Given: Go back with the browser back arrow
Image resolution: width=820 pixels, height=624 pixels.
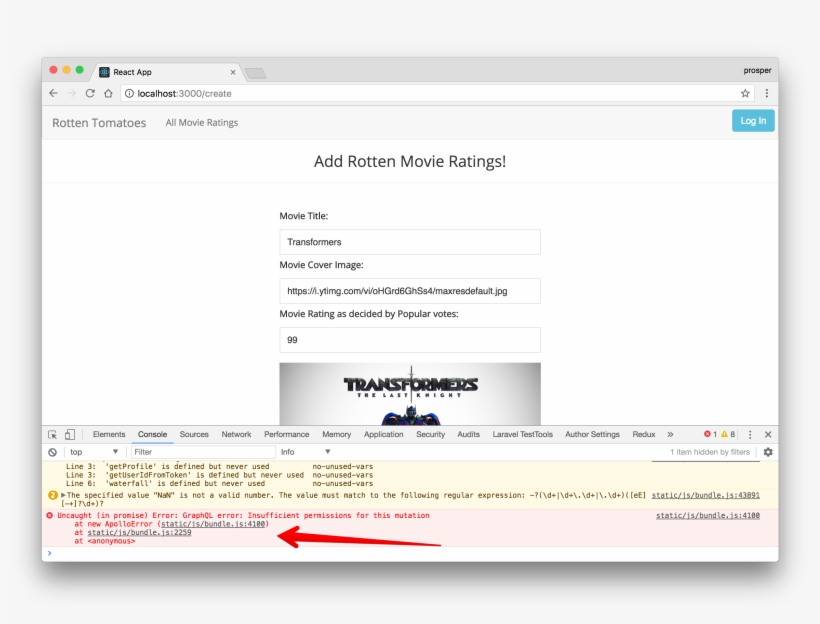Looking at the screenshot, I should point(53,93).
